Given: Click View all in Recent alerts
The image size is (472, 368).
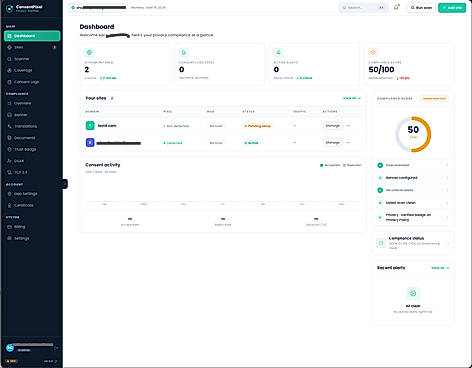Looking at the screenshot, I should pyautogui.click(x=440, y=268).
